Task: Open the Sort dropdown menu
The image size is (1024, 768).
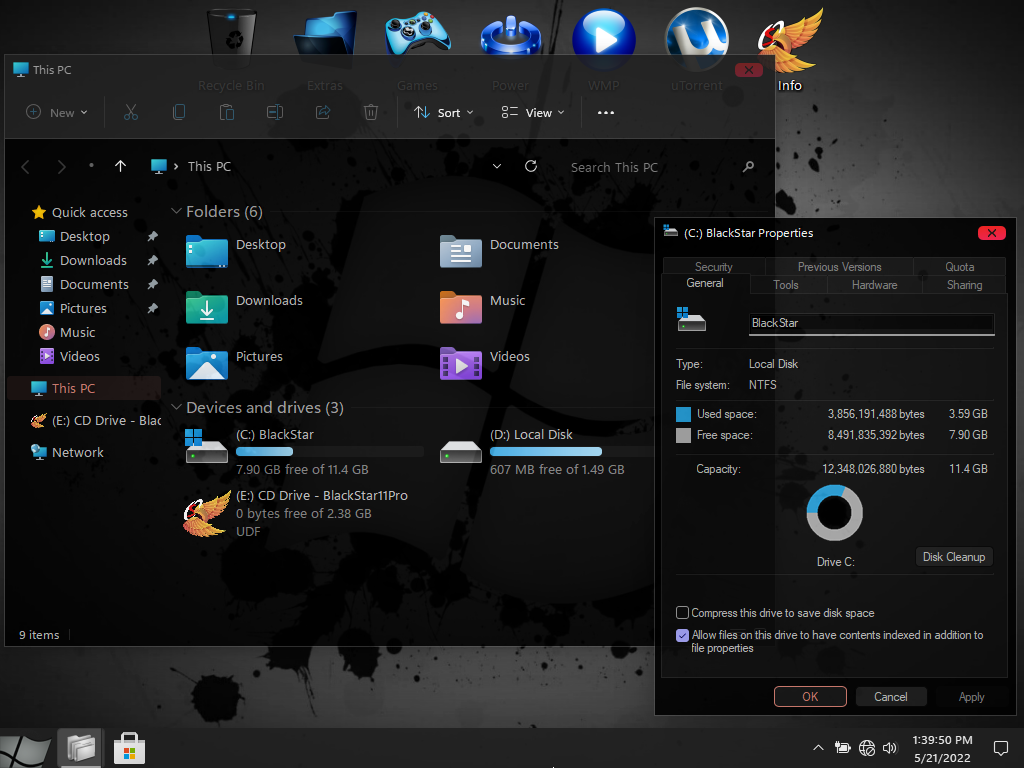Action: 443,112
